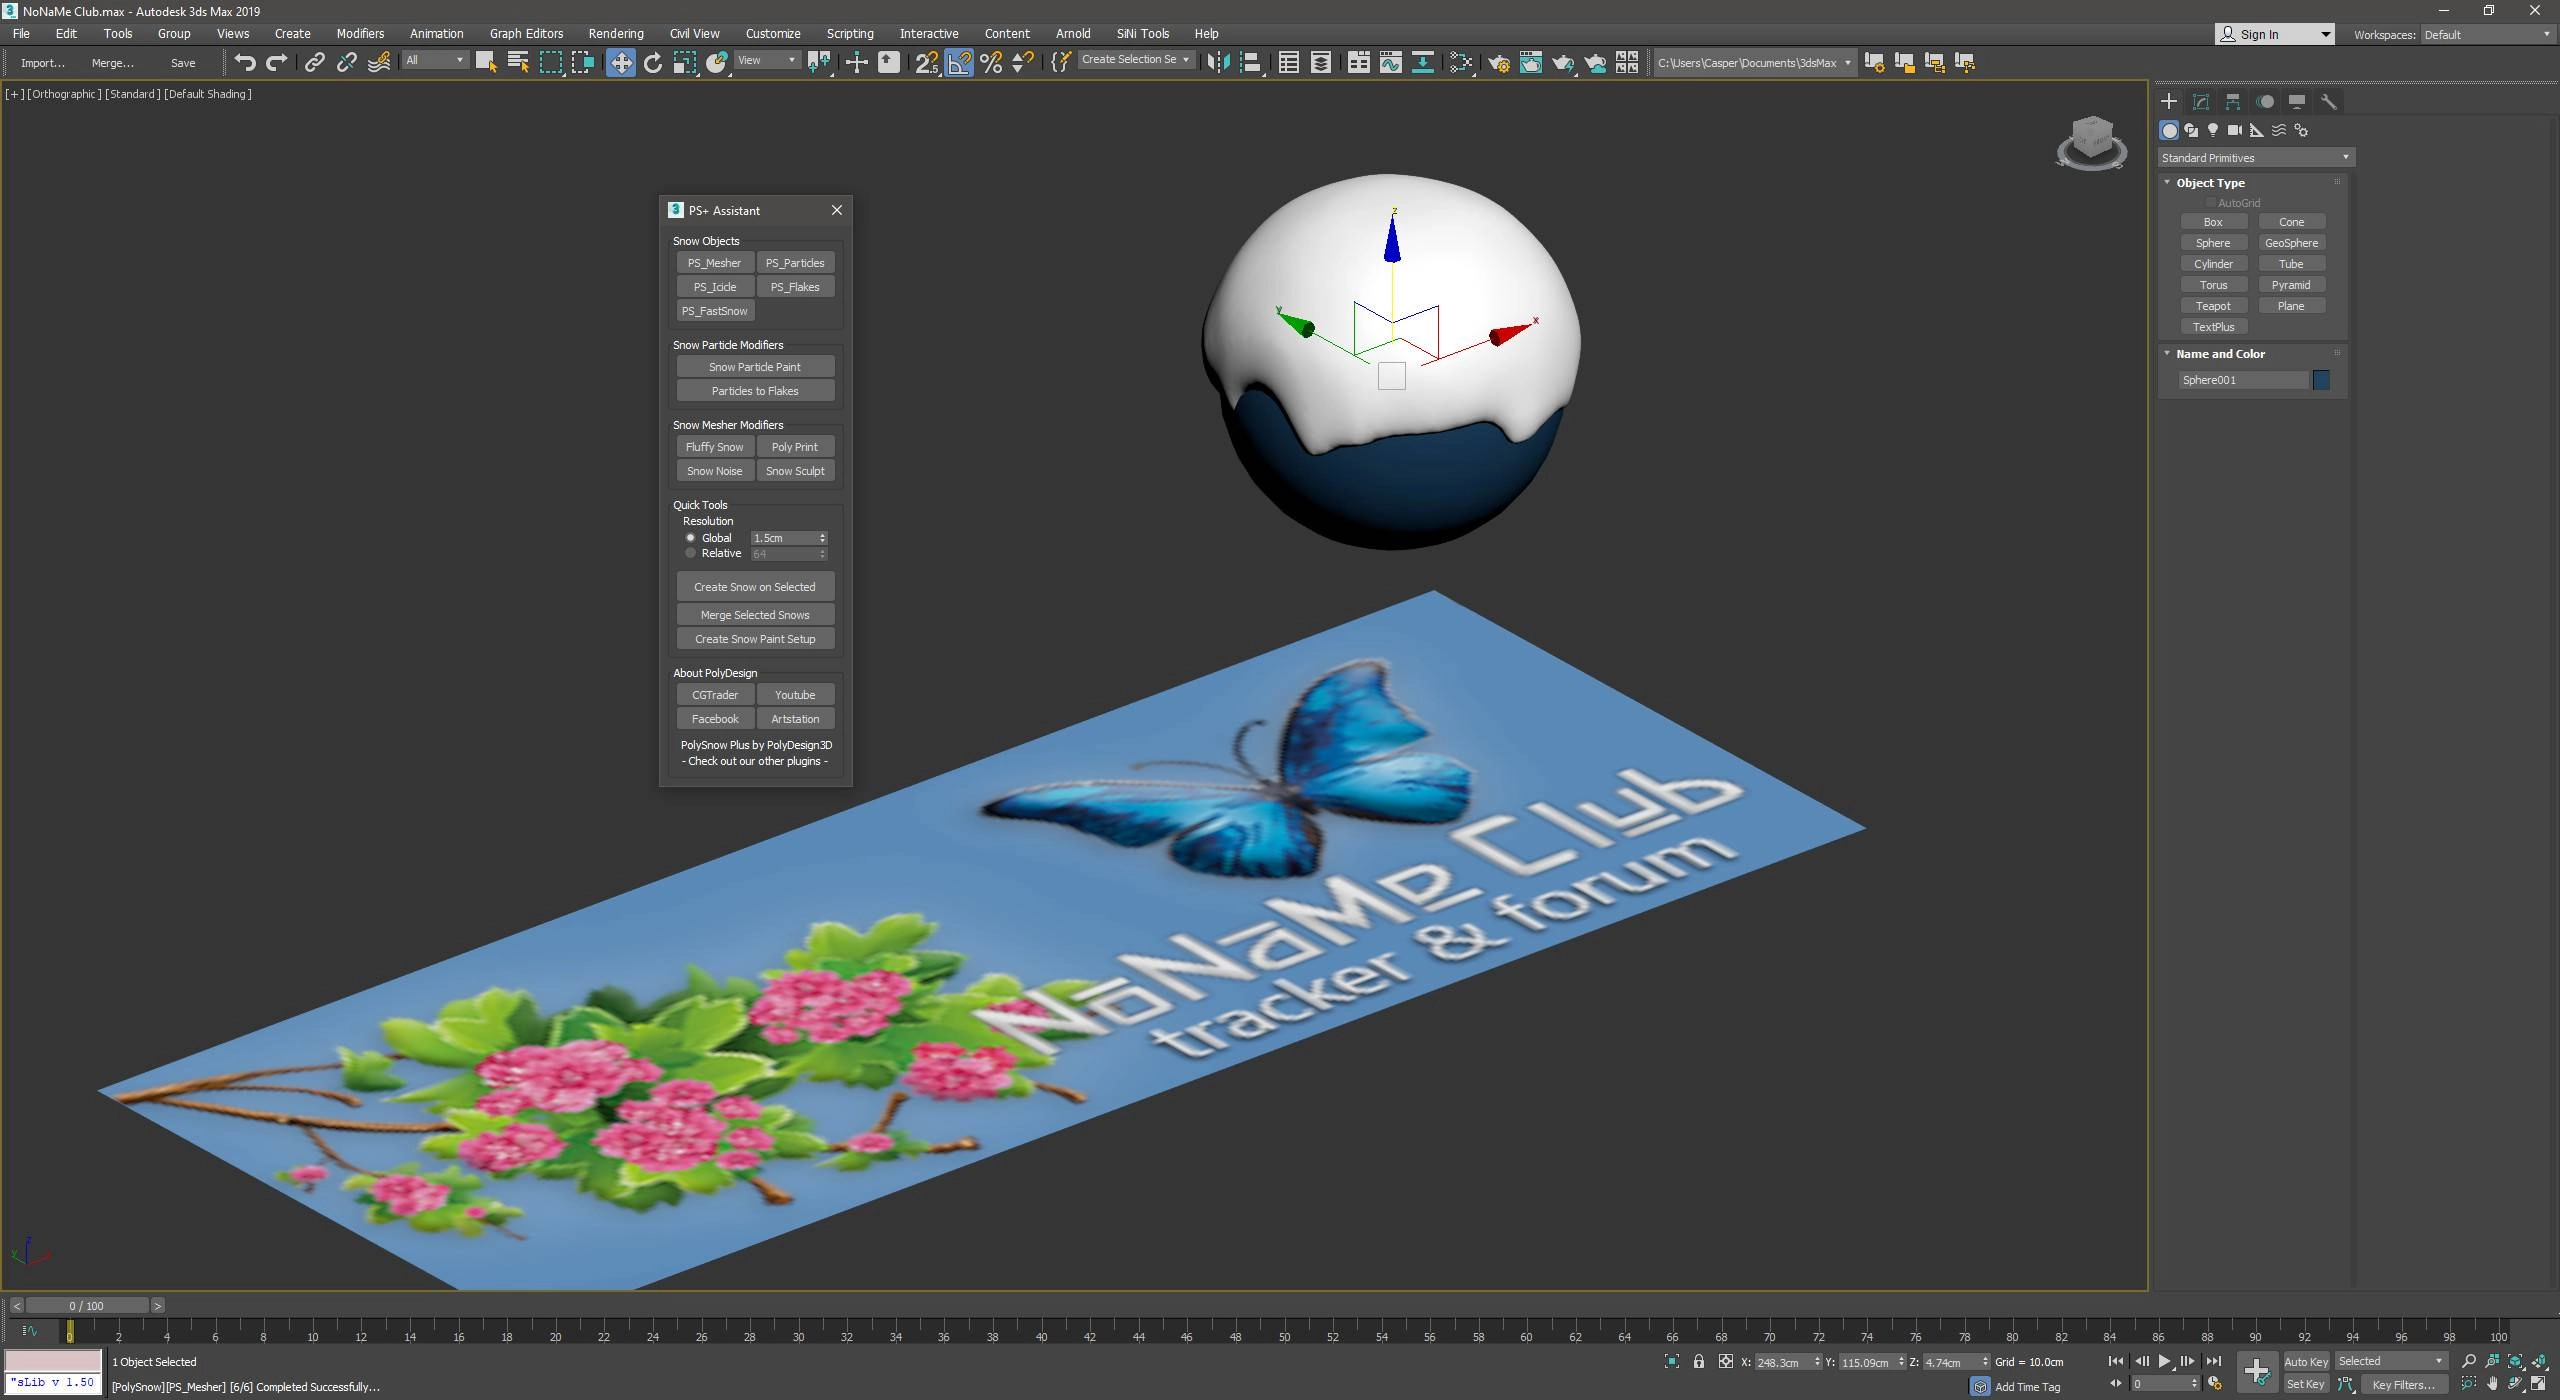Activate Select and Move tool
The height and width of the screenshot is (1400, 2560).
point(620,62)
